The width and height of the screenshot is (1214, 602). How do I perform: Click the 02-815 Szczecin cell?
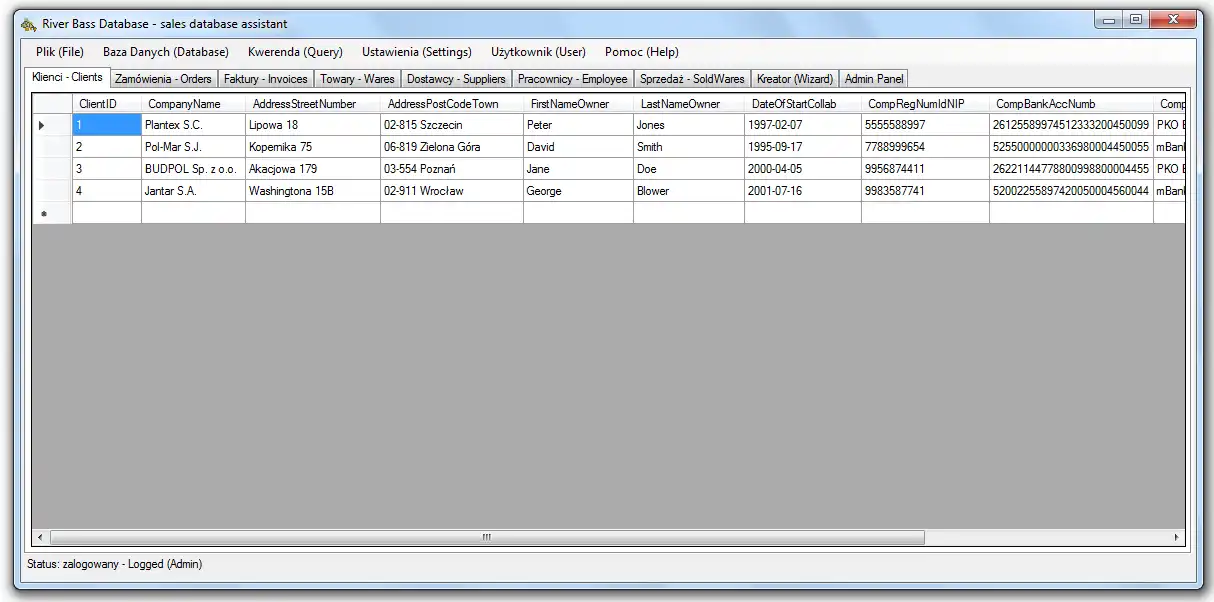coord(452,125)
